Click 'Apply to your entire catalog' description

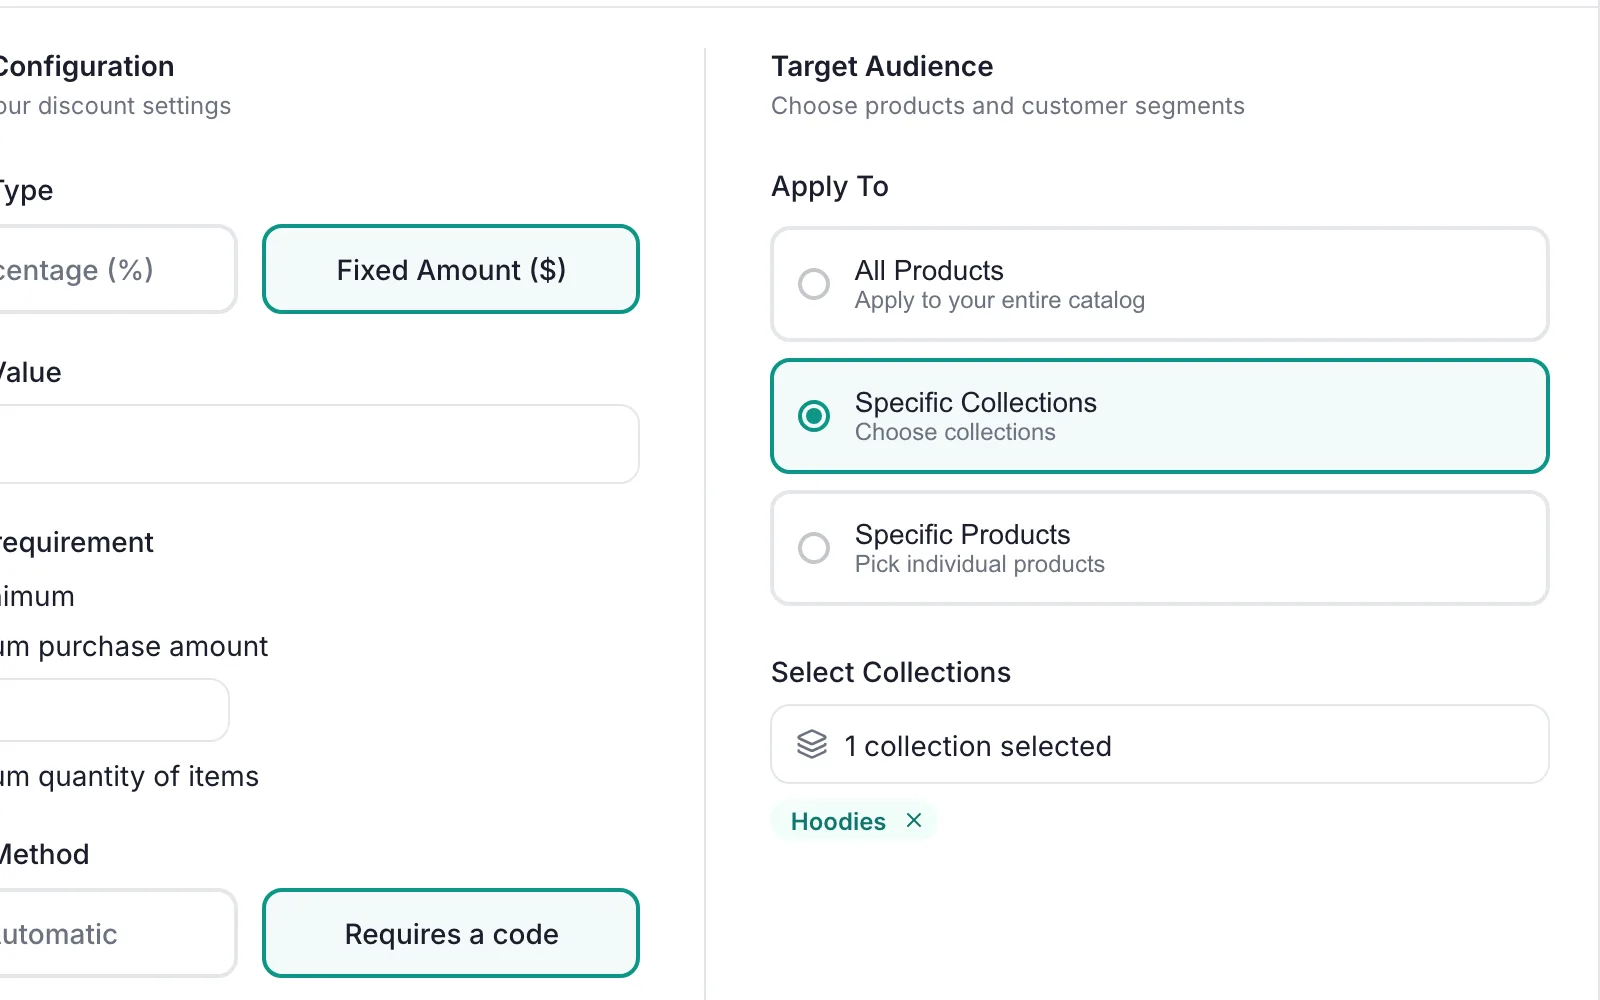[x=1000, y=300]
